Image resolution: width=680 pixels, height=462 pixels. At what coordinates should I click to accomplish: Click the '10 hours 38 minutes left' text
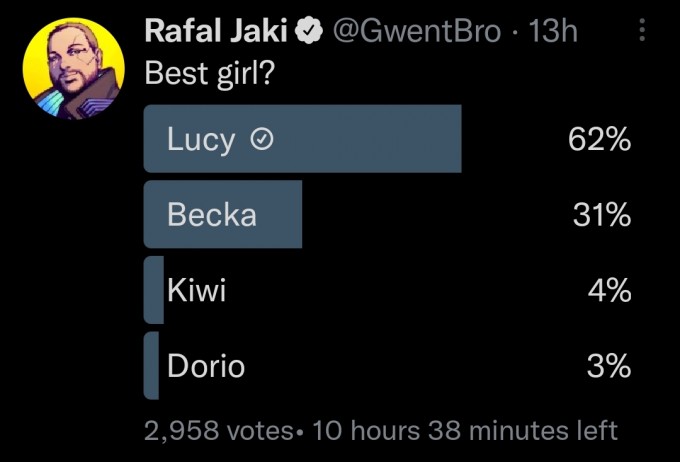click(x=464, y=430)
